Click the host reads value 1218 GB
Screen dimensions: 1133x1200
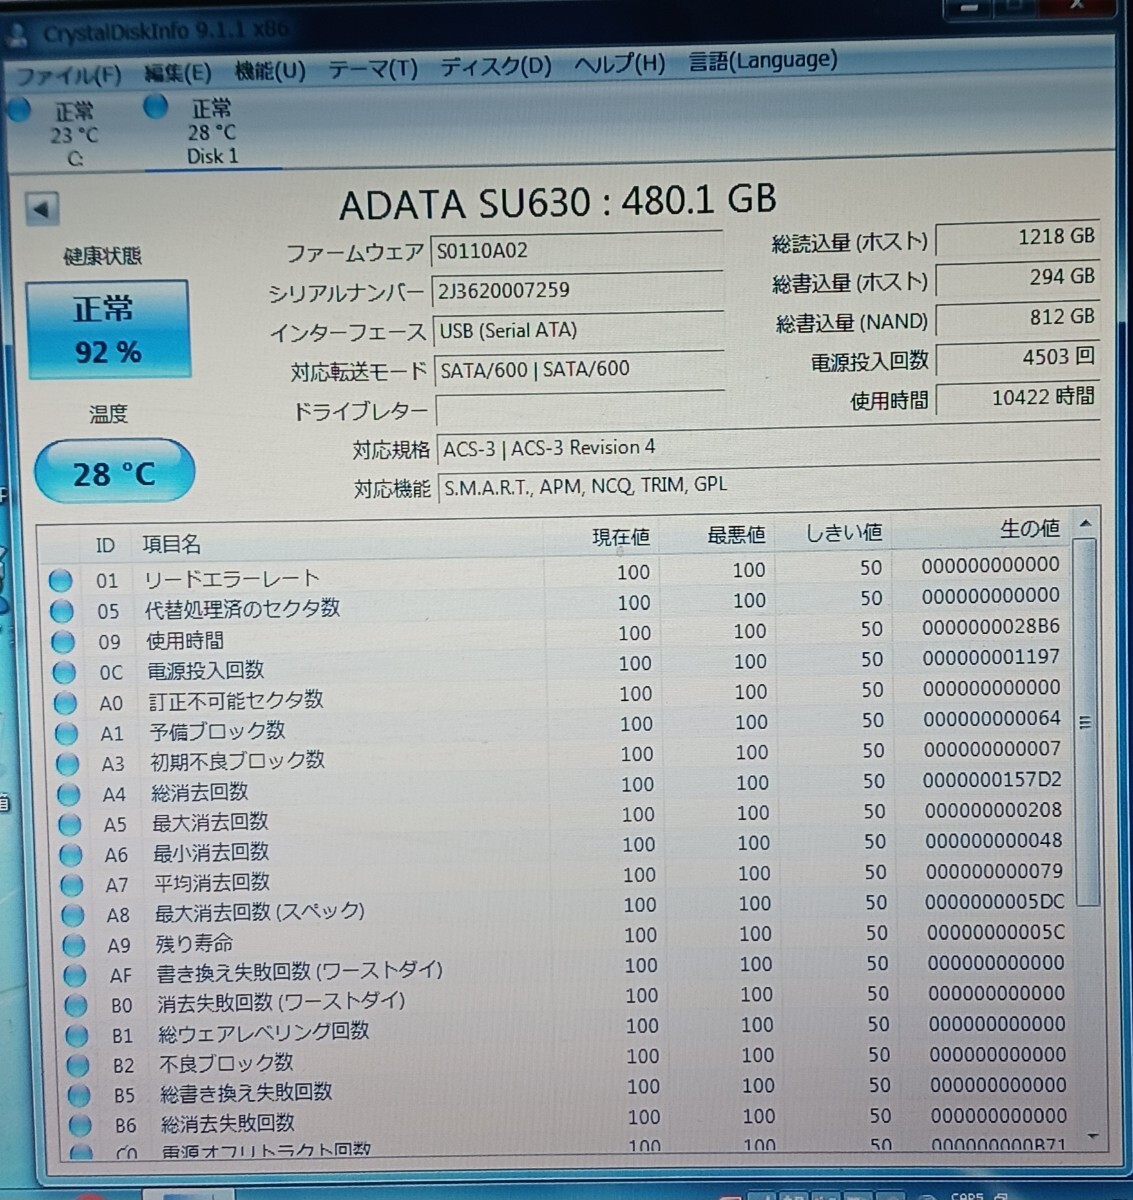(x=1018, y=237)
